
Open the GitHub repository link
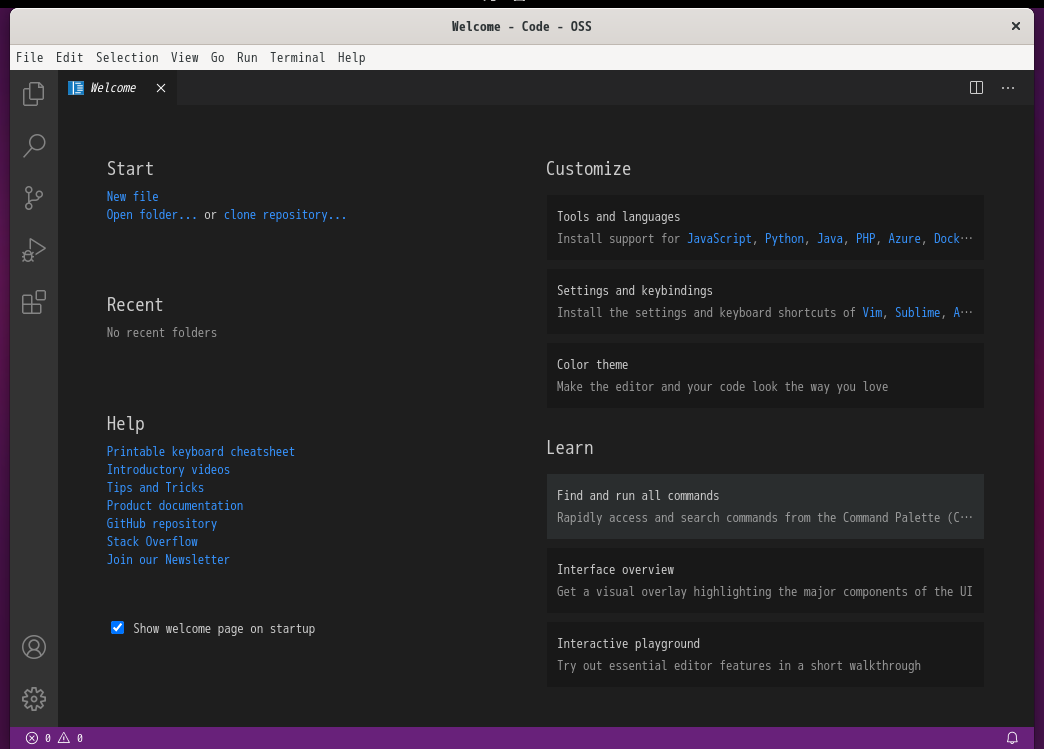pos(162,523)
